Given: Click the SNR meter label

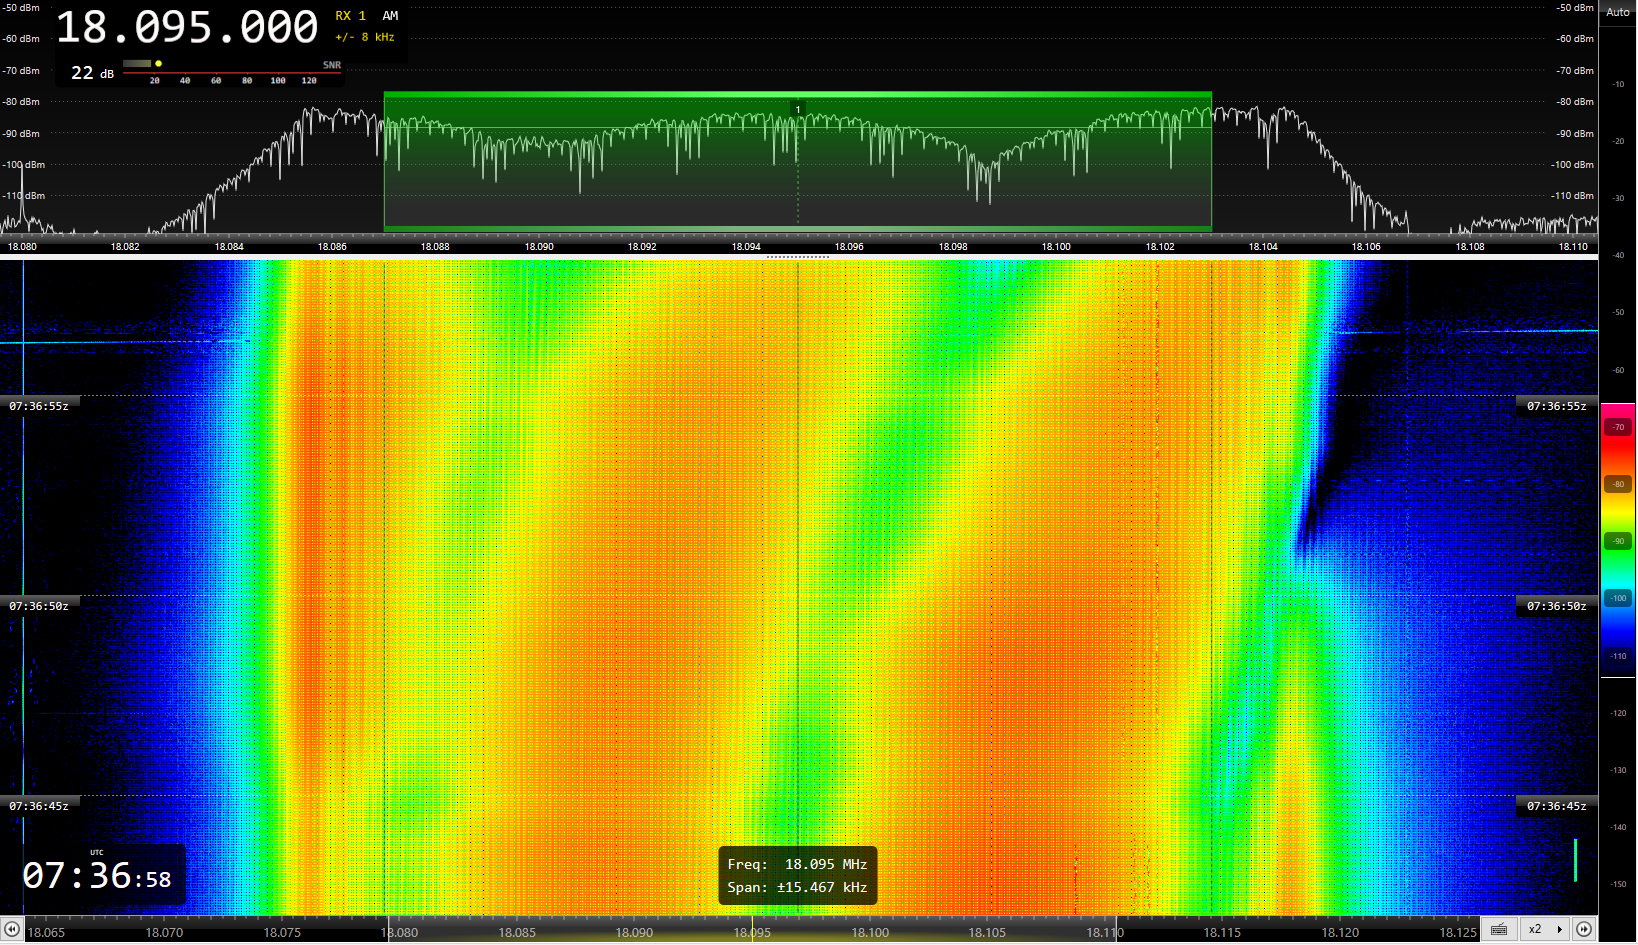Looking at the screenshot, I should click(331, 65).
